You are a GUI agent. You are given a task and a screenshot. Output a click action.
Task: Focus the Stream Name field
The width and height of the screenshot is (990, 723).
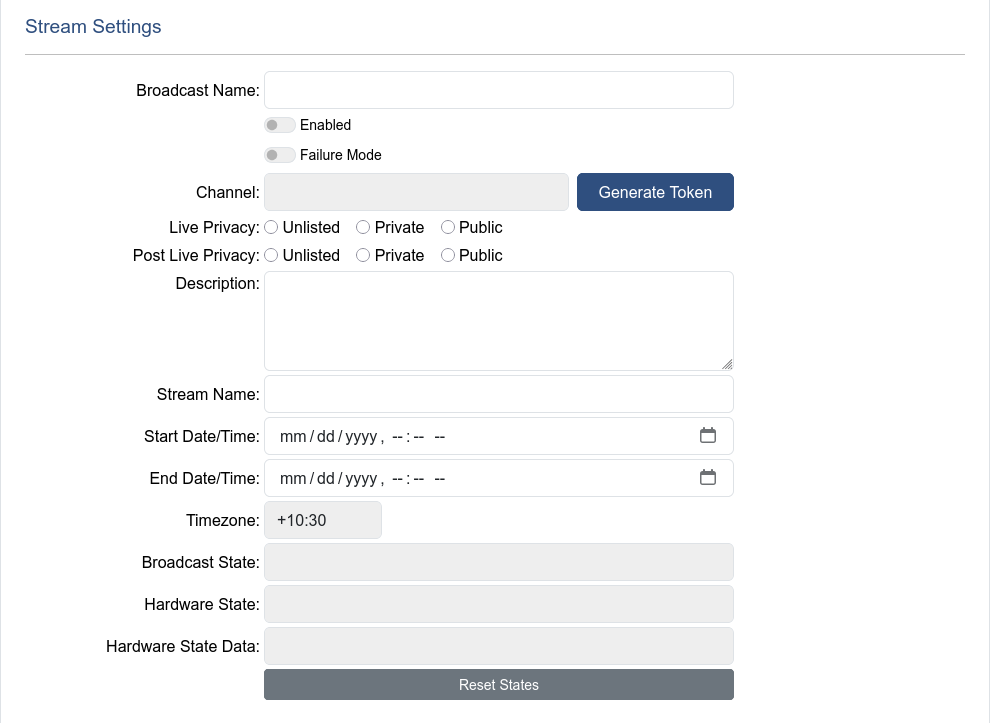pos(498,394)
